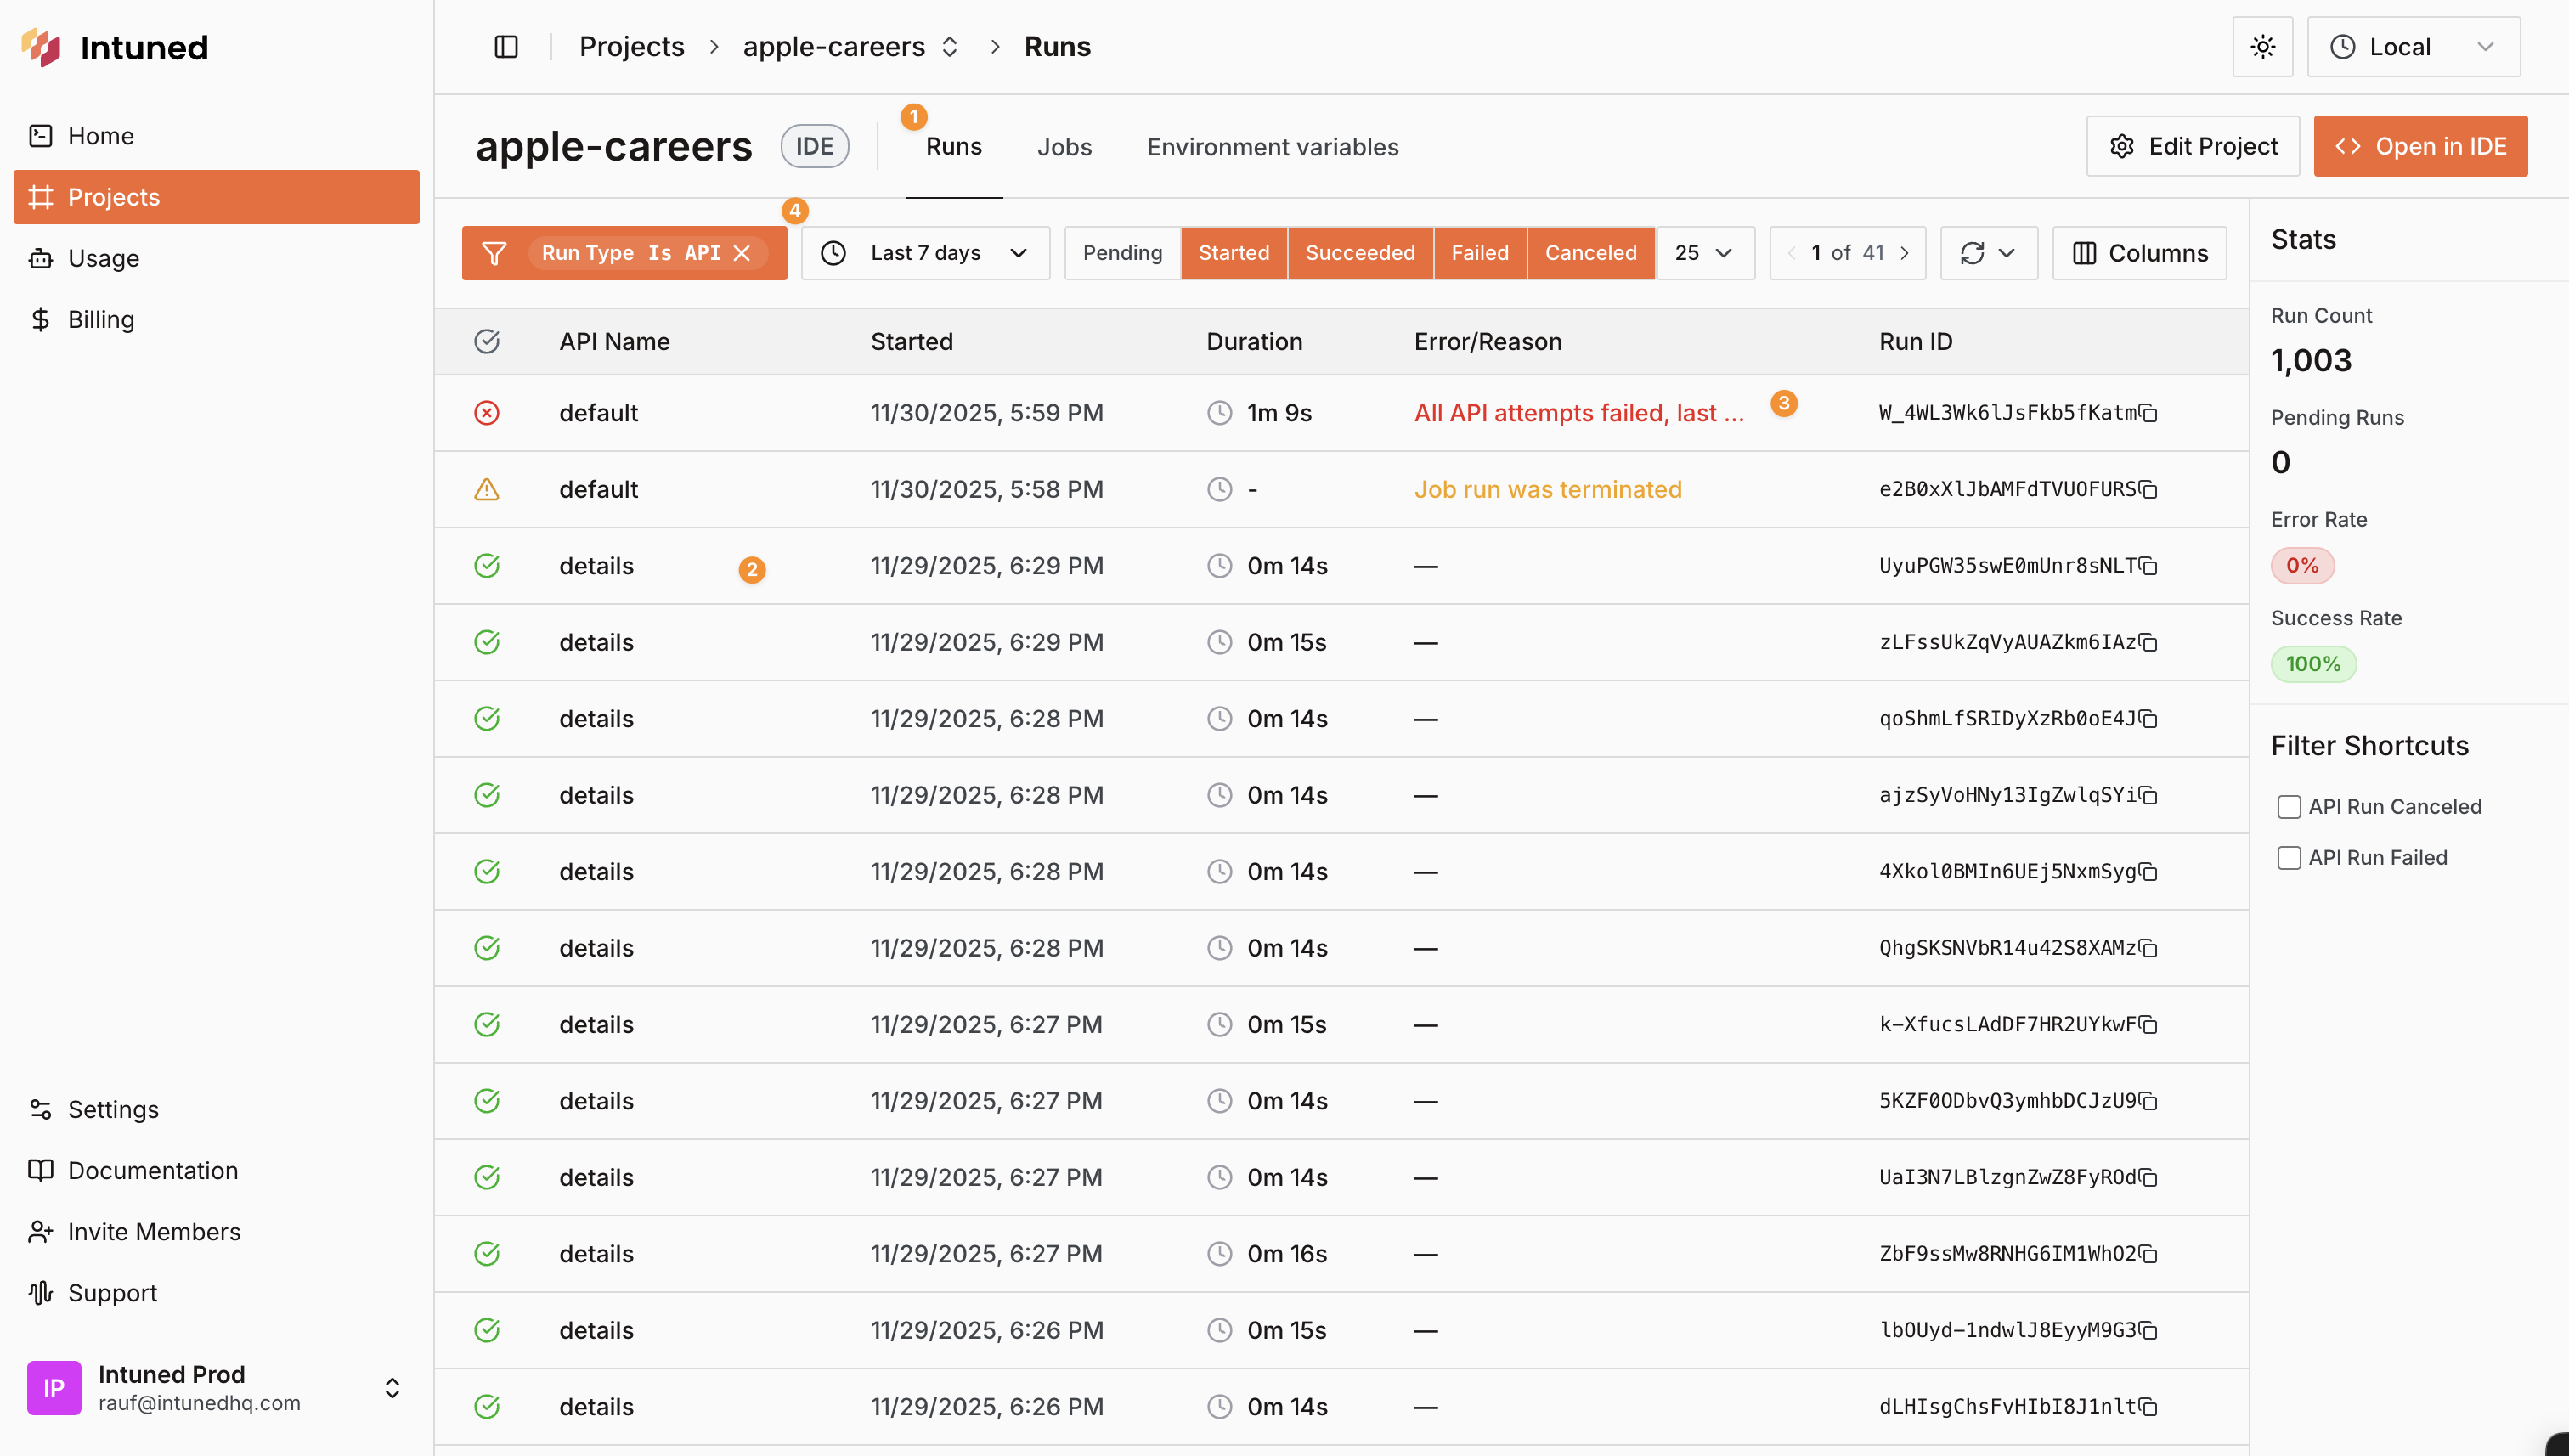Image resolution: width=2569 pixels, height=1456 pixels.
Task: Open the Environment variables tab
Action: pos(1272,146)
